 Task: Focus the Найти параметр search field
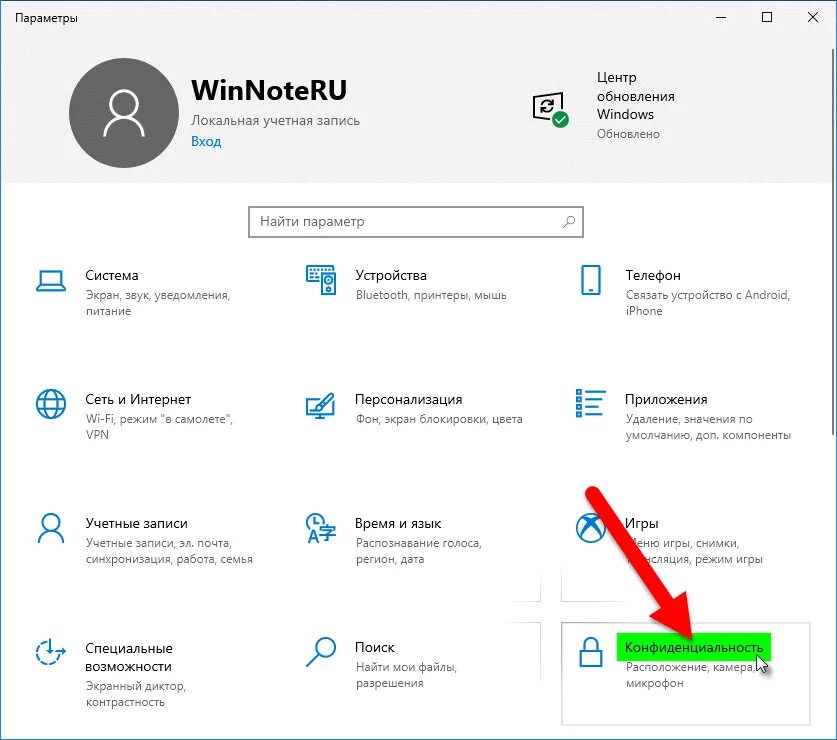pos(416,222)
